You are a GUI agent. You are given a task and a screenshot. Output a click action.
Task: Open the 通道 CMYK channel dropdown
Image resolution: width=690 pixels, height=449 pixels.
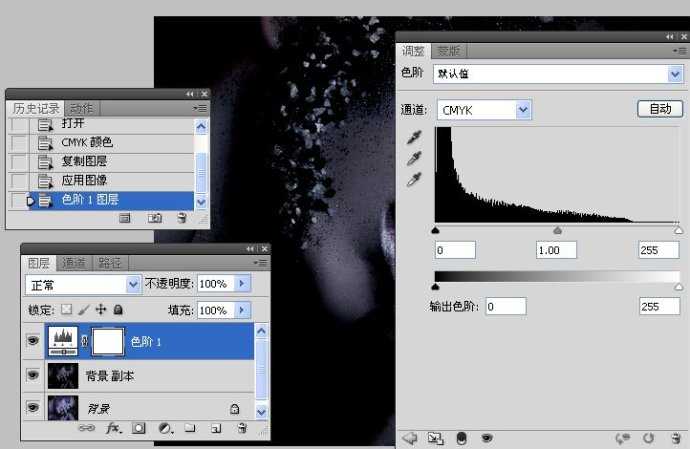[523, 110]
